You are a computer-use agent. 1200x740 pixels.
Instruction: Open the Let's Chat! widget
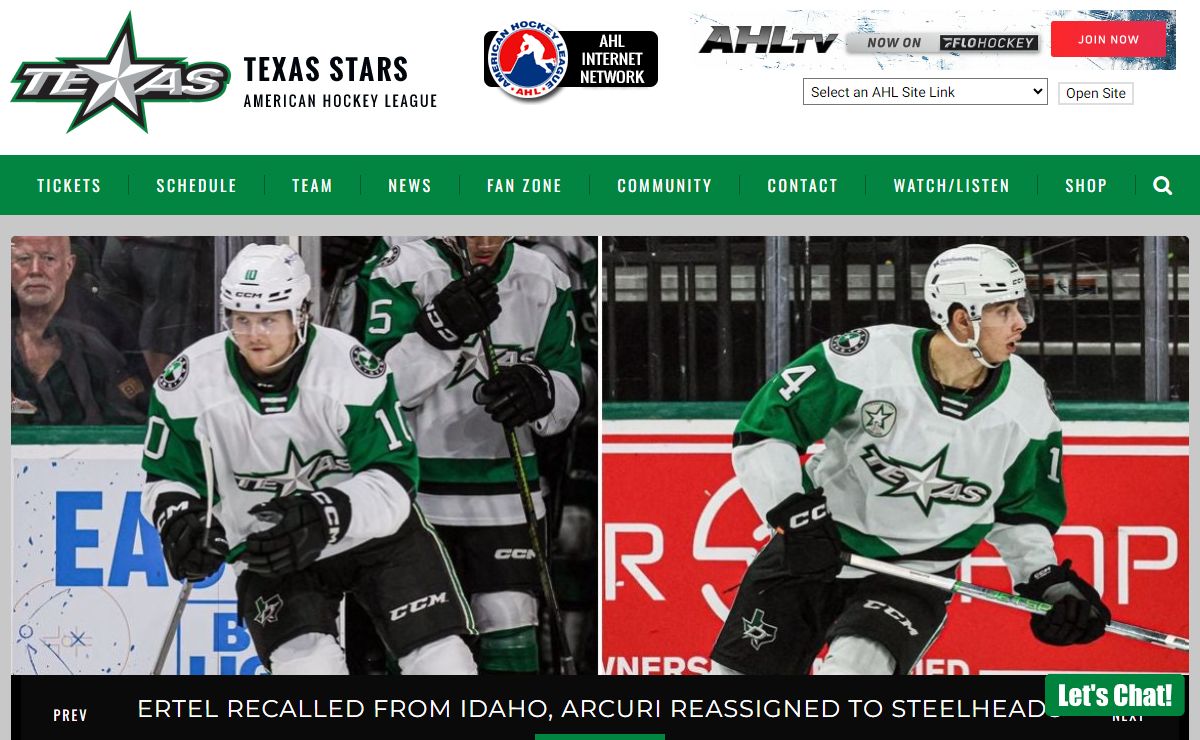1115,695
